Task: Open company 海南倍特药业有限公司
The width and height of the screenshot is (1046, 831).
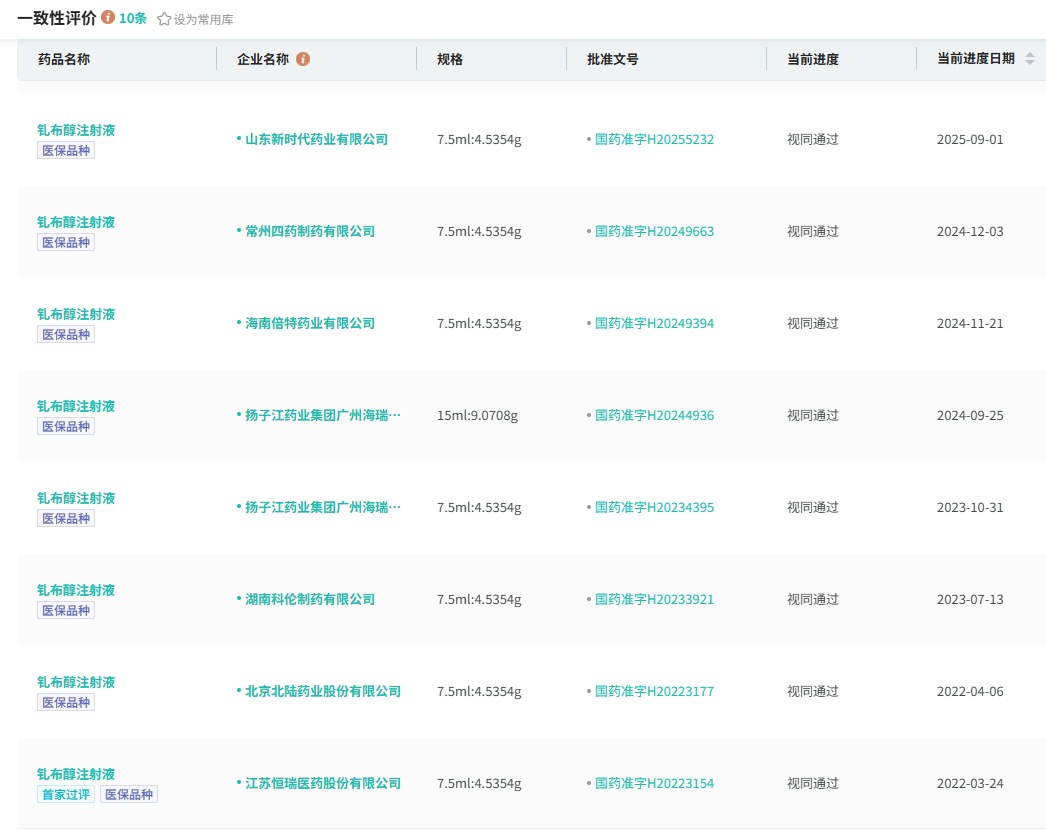Action: coord(310,323)
